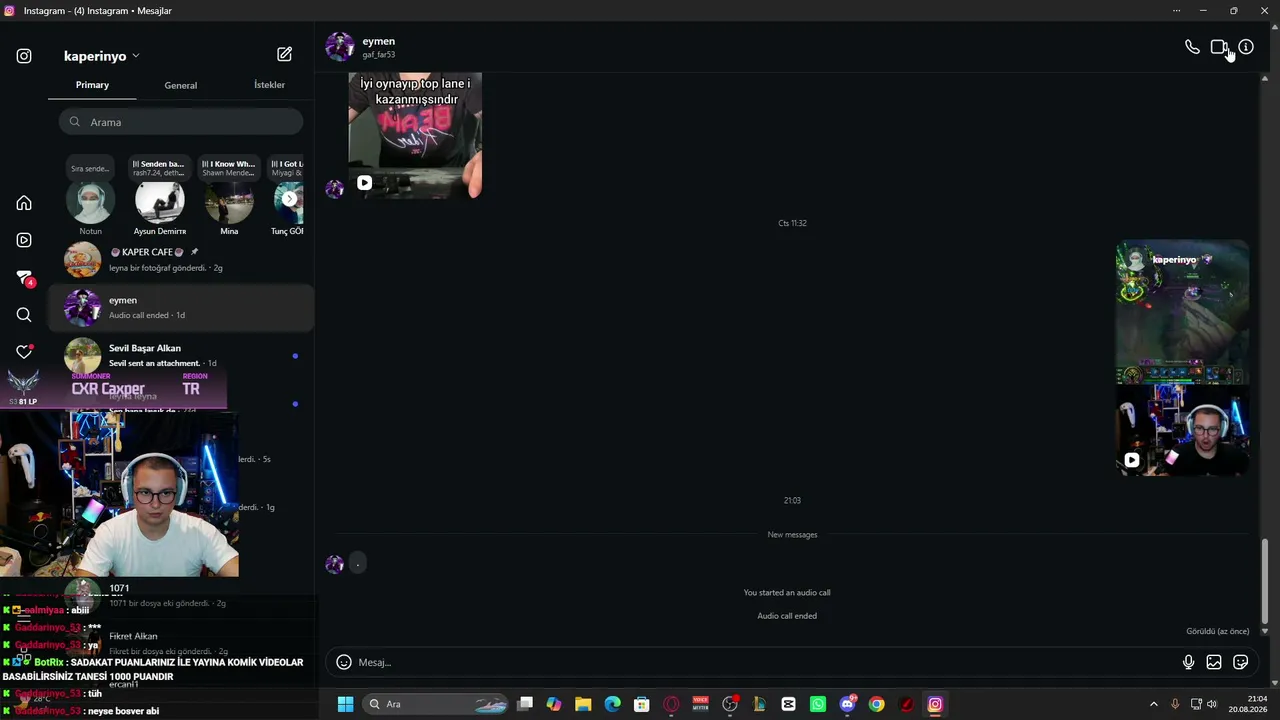Open Discord from the taskbar
Screen dimensions: 1280x720
click(848, 704)
